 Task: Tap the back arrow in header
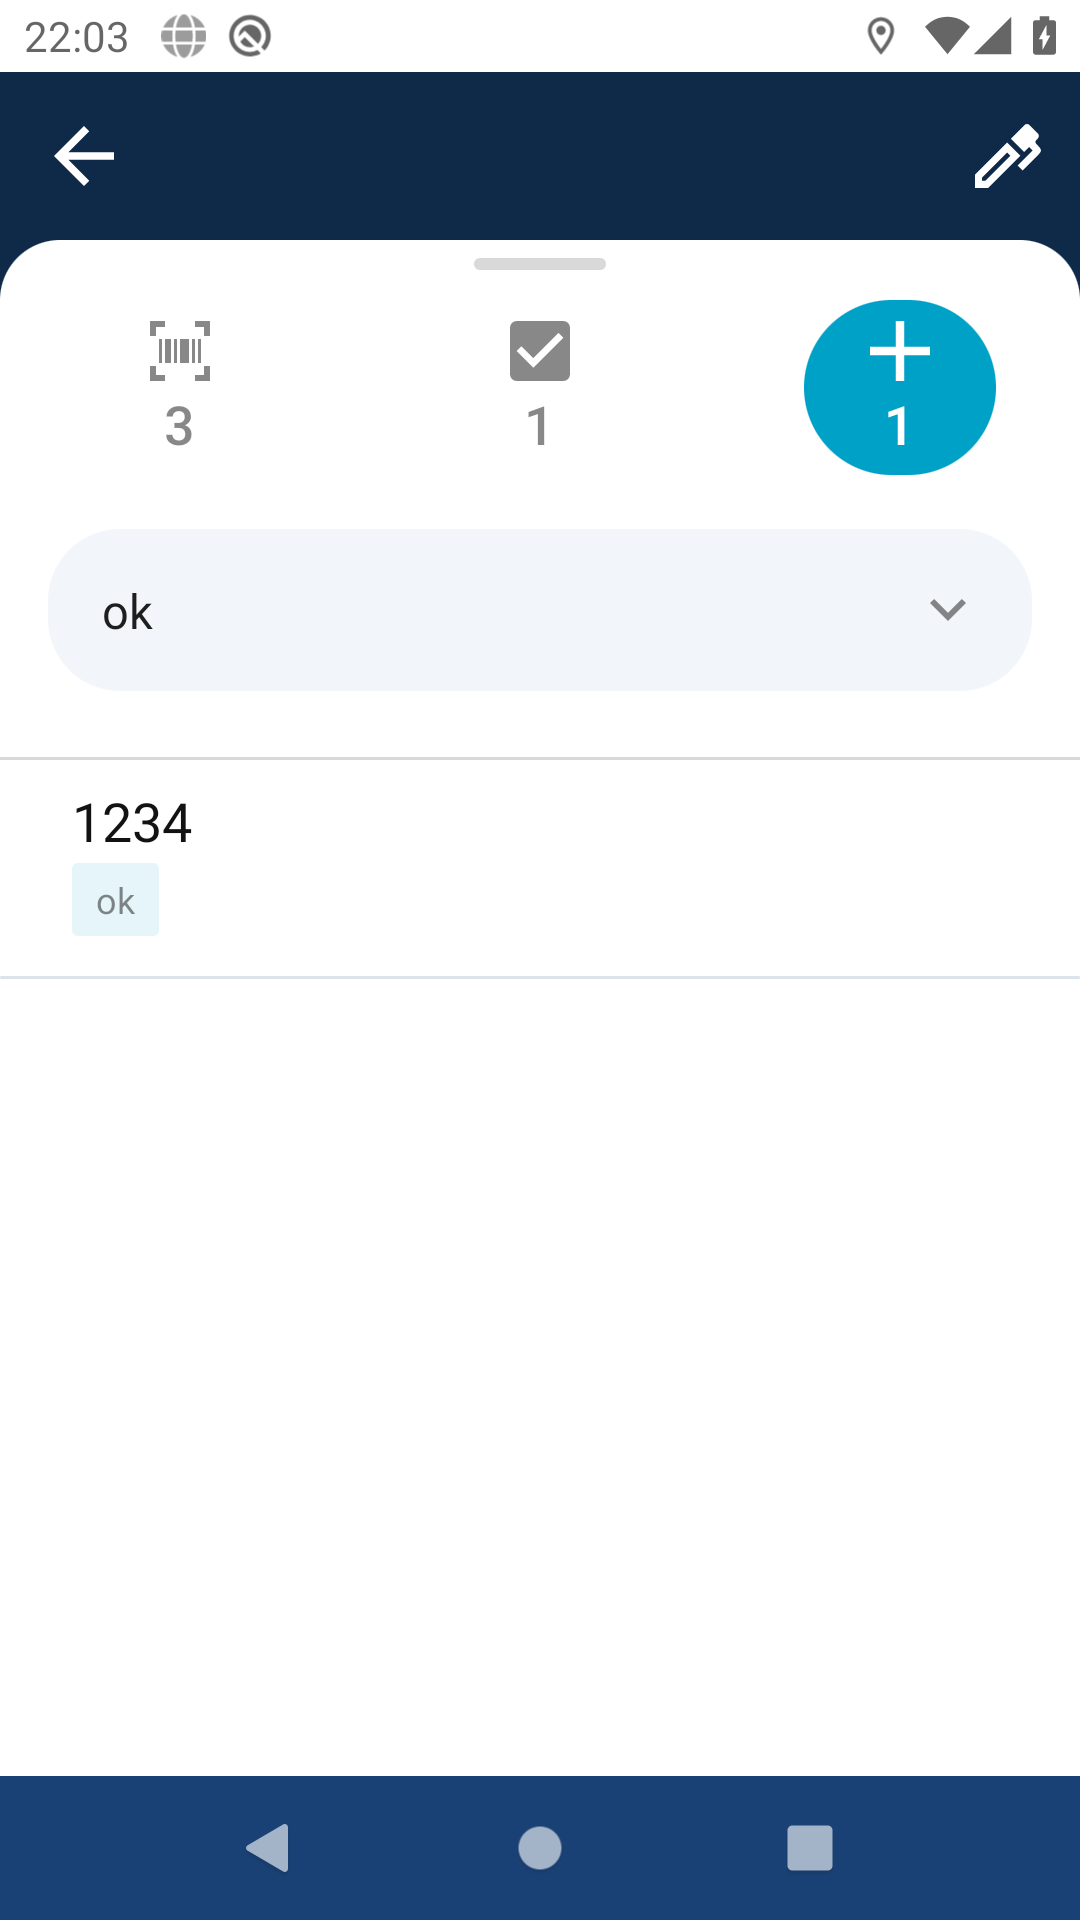84,156
